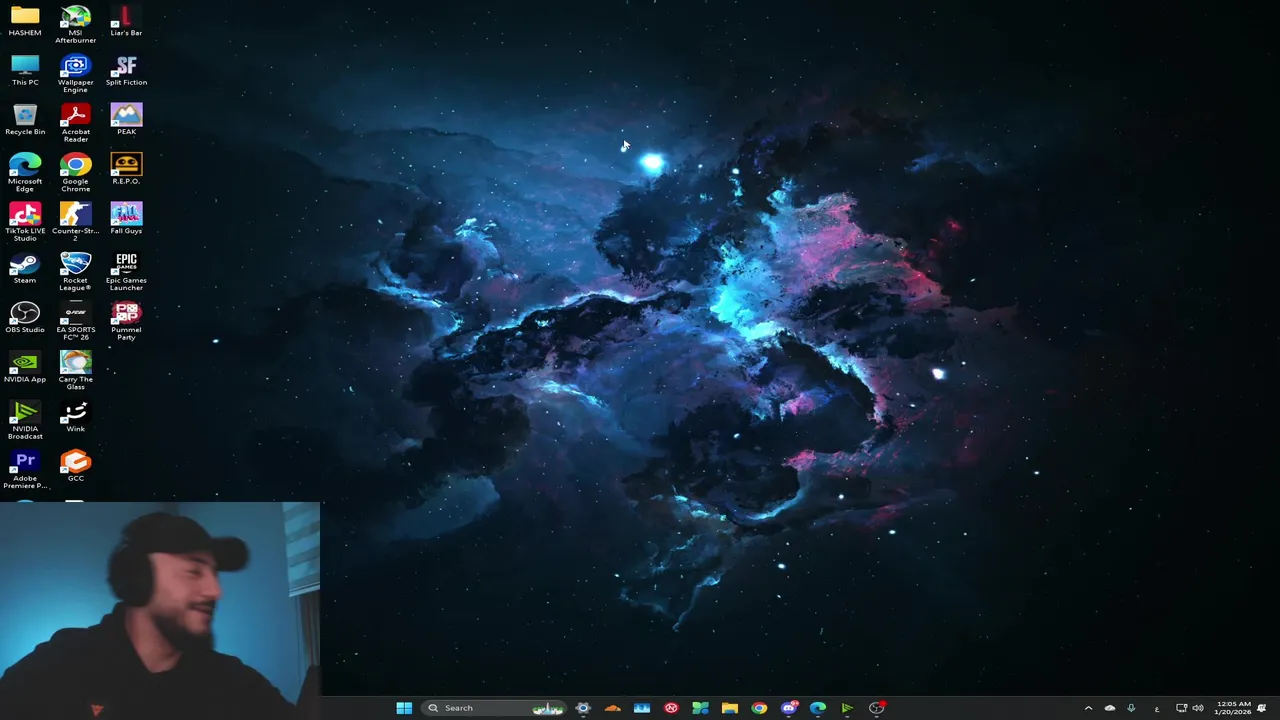This screenshot has width=1280, height=720.
Task: Select the Liar's Bar game icon
Action: coord(126,20)
